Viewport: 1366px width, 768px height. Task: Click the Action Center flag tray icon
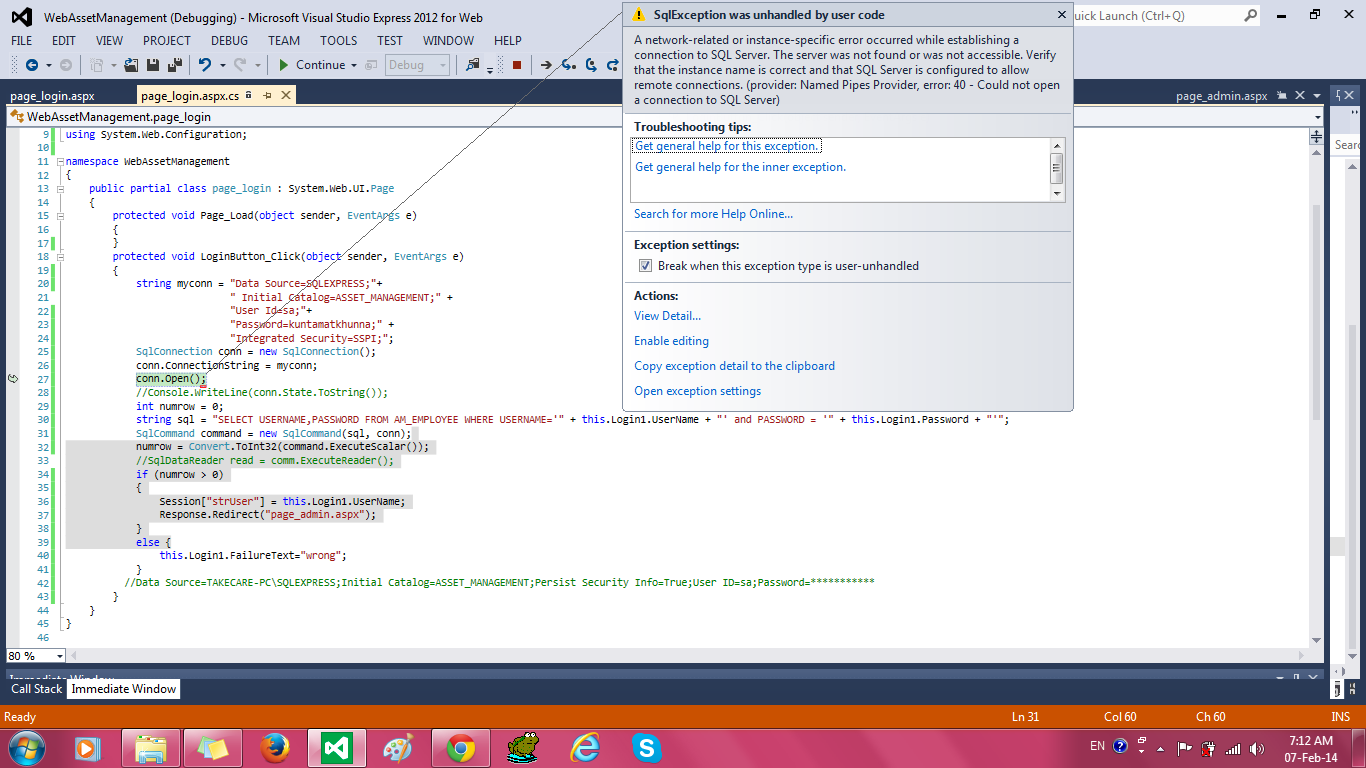tap(1184, 748)
